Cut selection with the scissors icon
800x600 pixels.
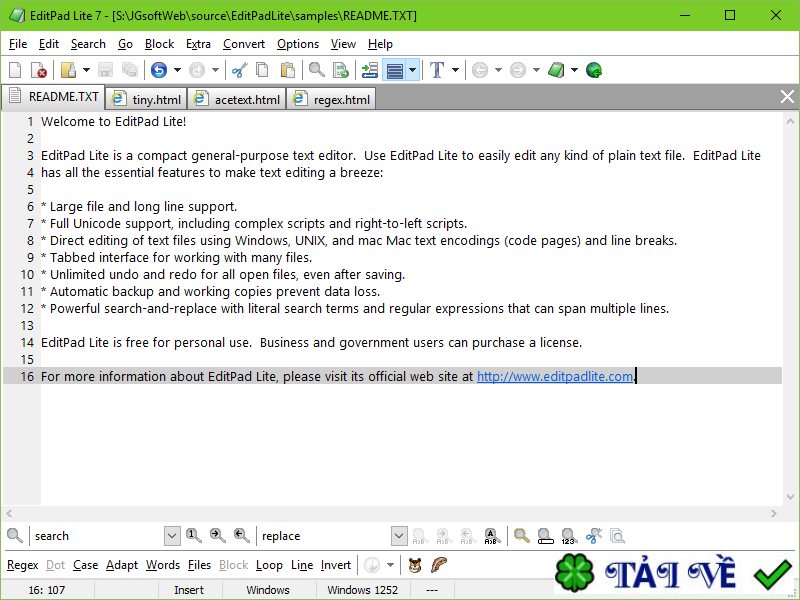(x=239, y=70)
